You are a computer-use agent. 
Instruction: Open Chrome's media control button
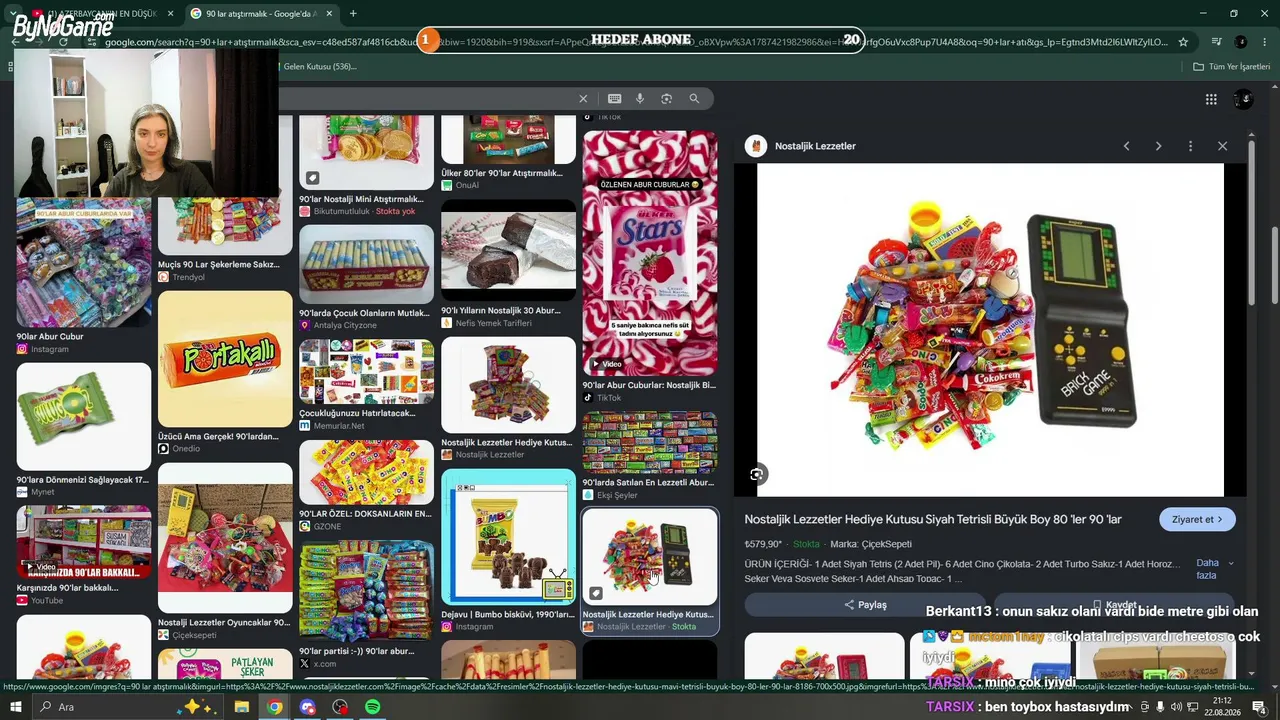(1216, 42)
